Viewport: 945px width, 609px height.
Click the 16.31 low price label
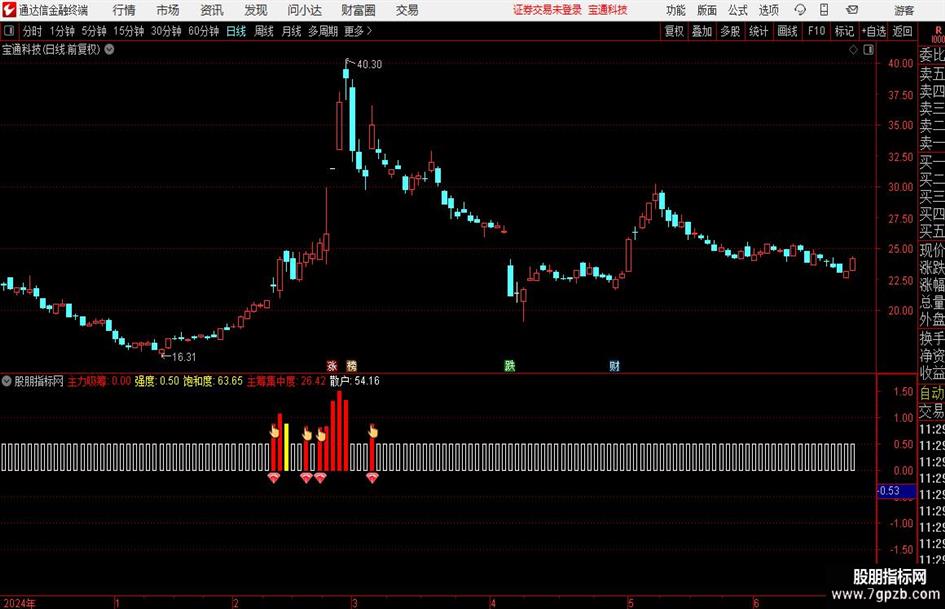point(184,357)
